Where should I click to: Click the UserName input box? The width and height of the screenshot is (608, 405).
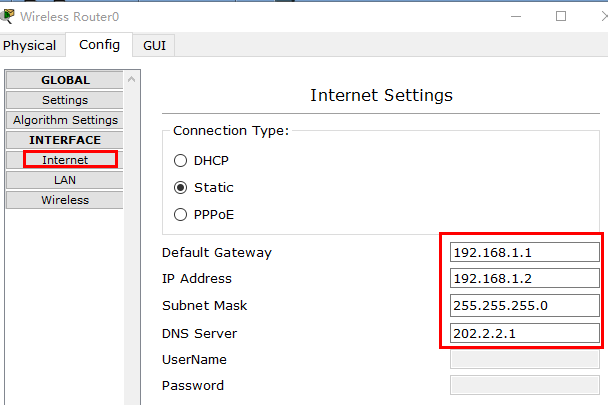click(x=524, y=359)
